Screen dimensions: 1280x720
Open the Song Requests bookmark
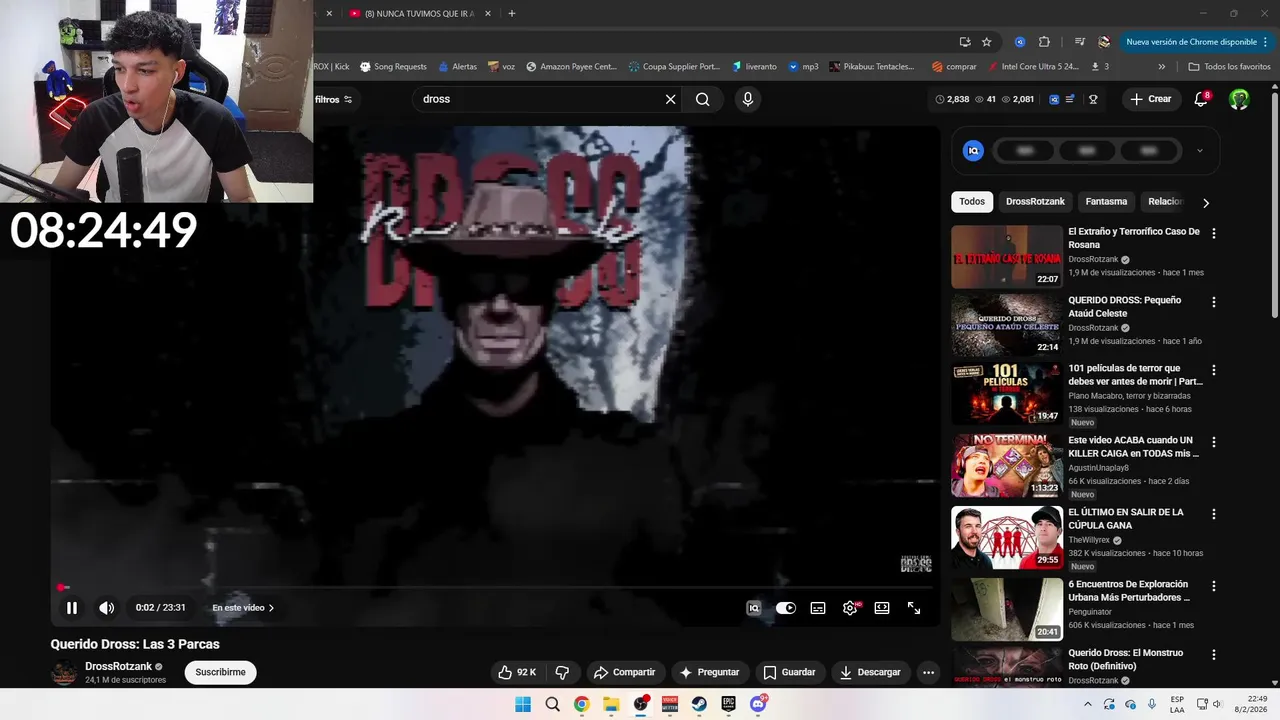[x=393, y=67]
